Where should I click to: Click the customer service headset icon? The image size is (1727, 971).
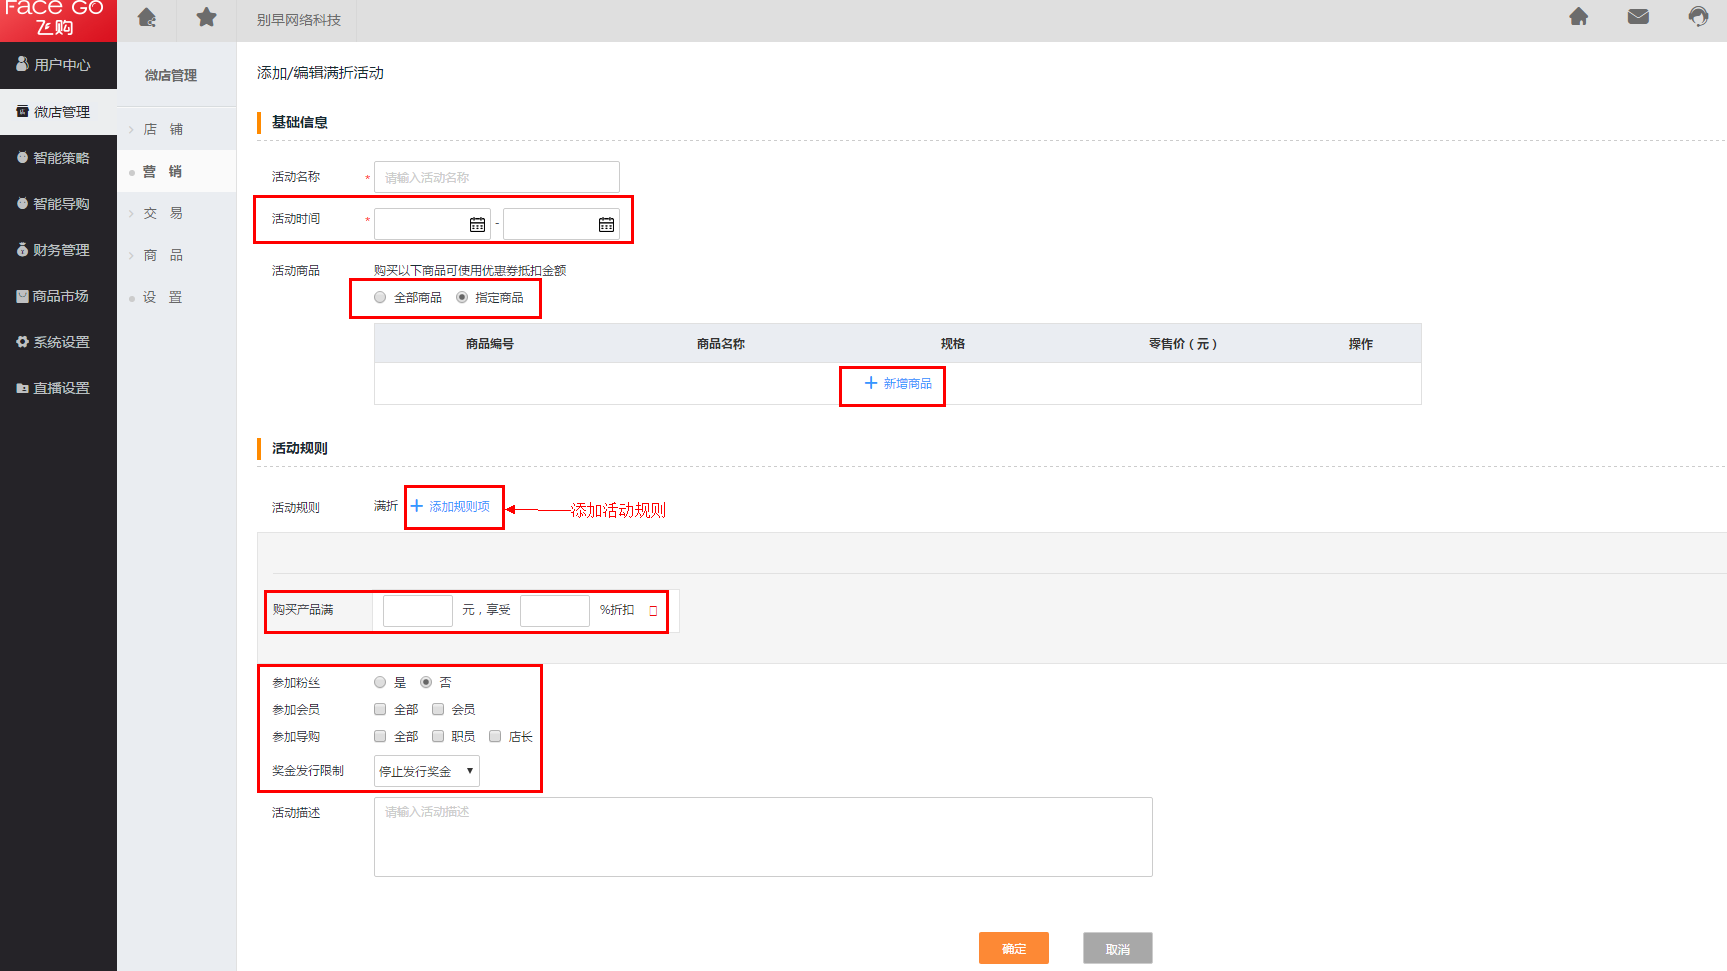pyautogui.click(x=1698, y=17)
